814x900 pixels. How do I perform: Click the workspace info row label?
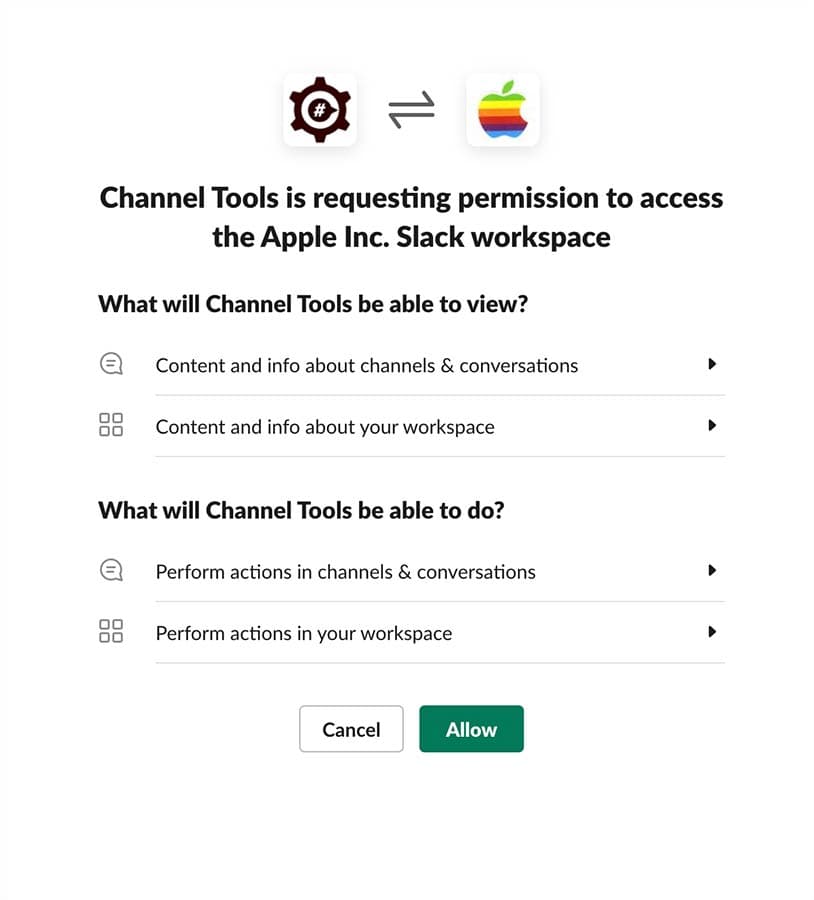(x=325, y=427)
